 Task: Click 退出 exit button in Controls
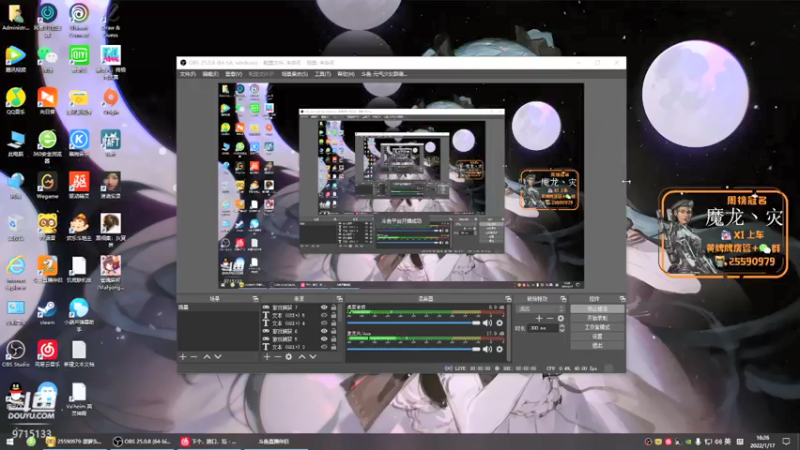[x=597, y=346]
